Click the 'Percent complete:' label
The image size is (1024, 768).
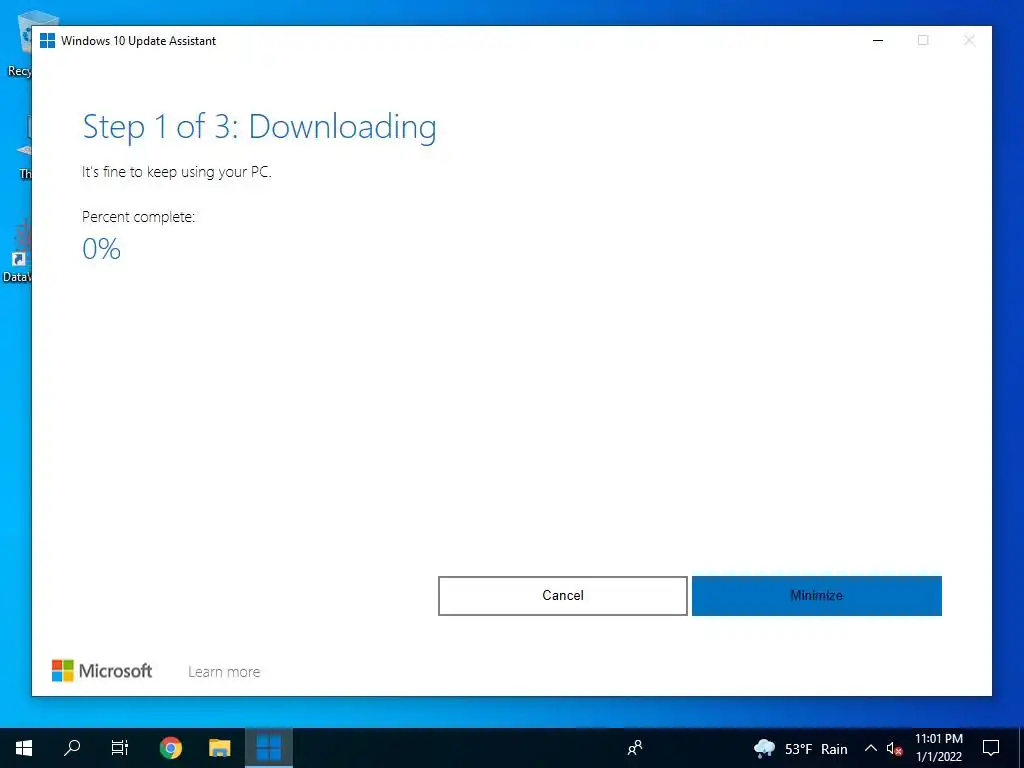(x=138, y=217)
